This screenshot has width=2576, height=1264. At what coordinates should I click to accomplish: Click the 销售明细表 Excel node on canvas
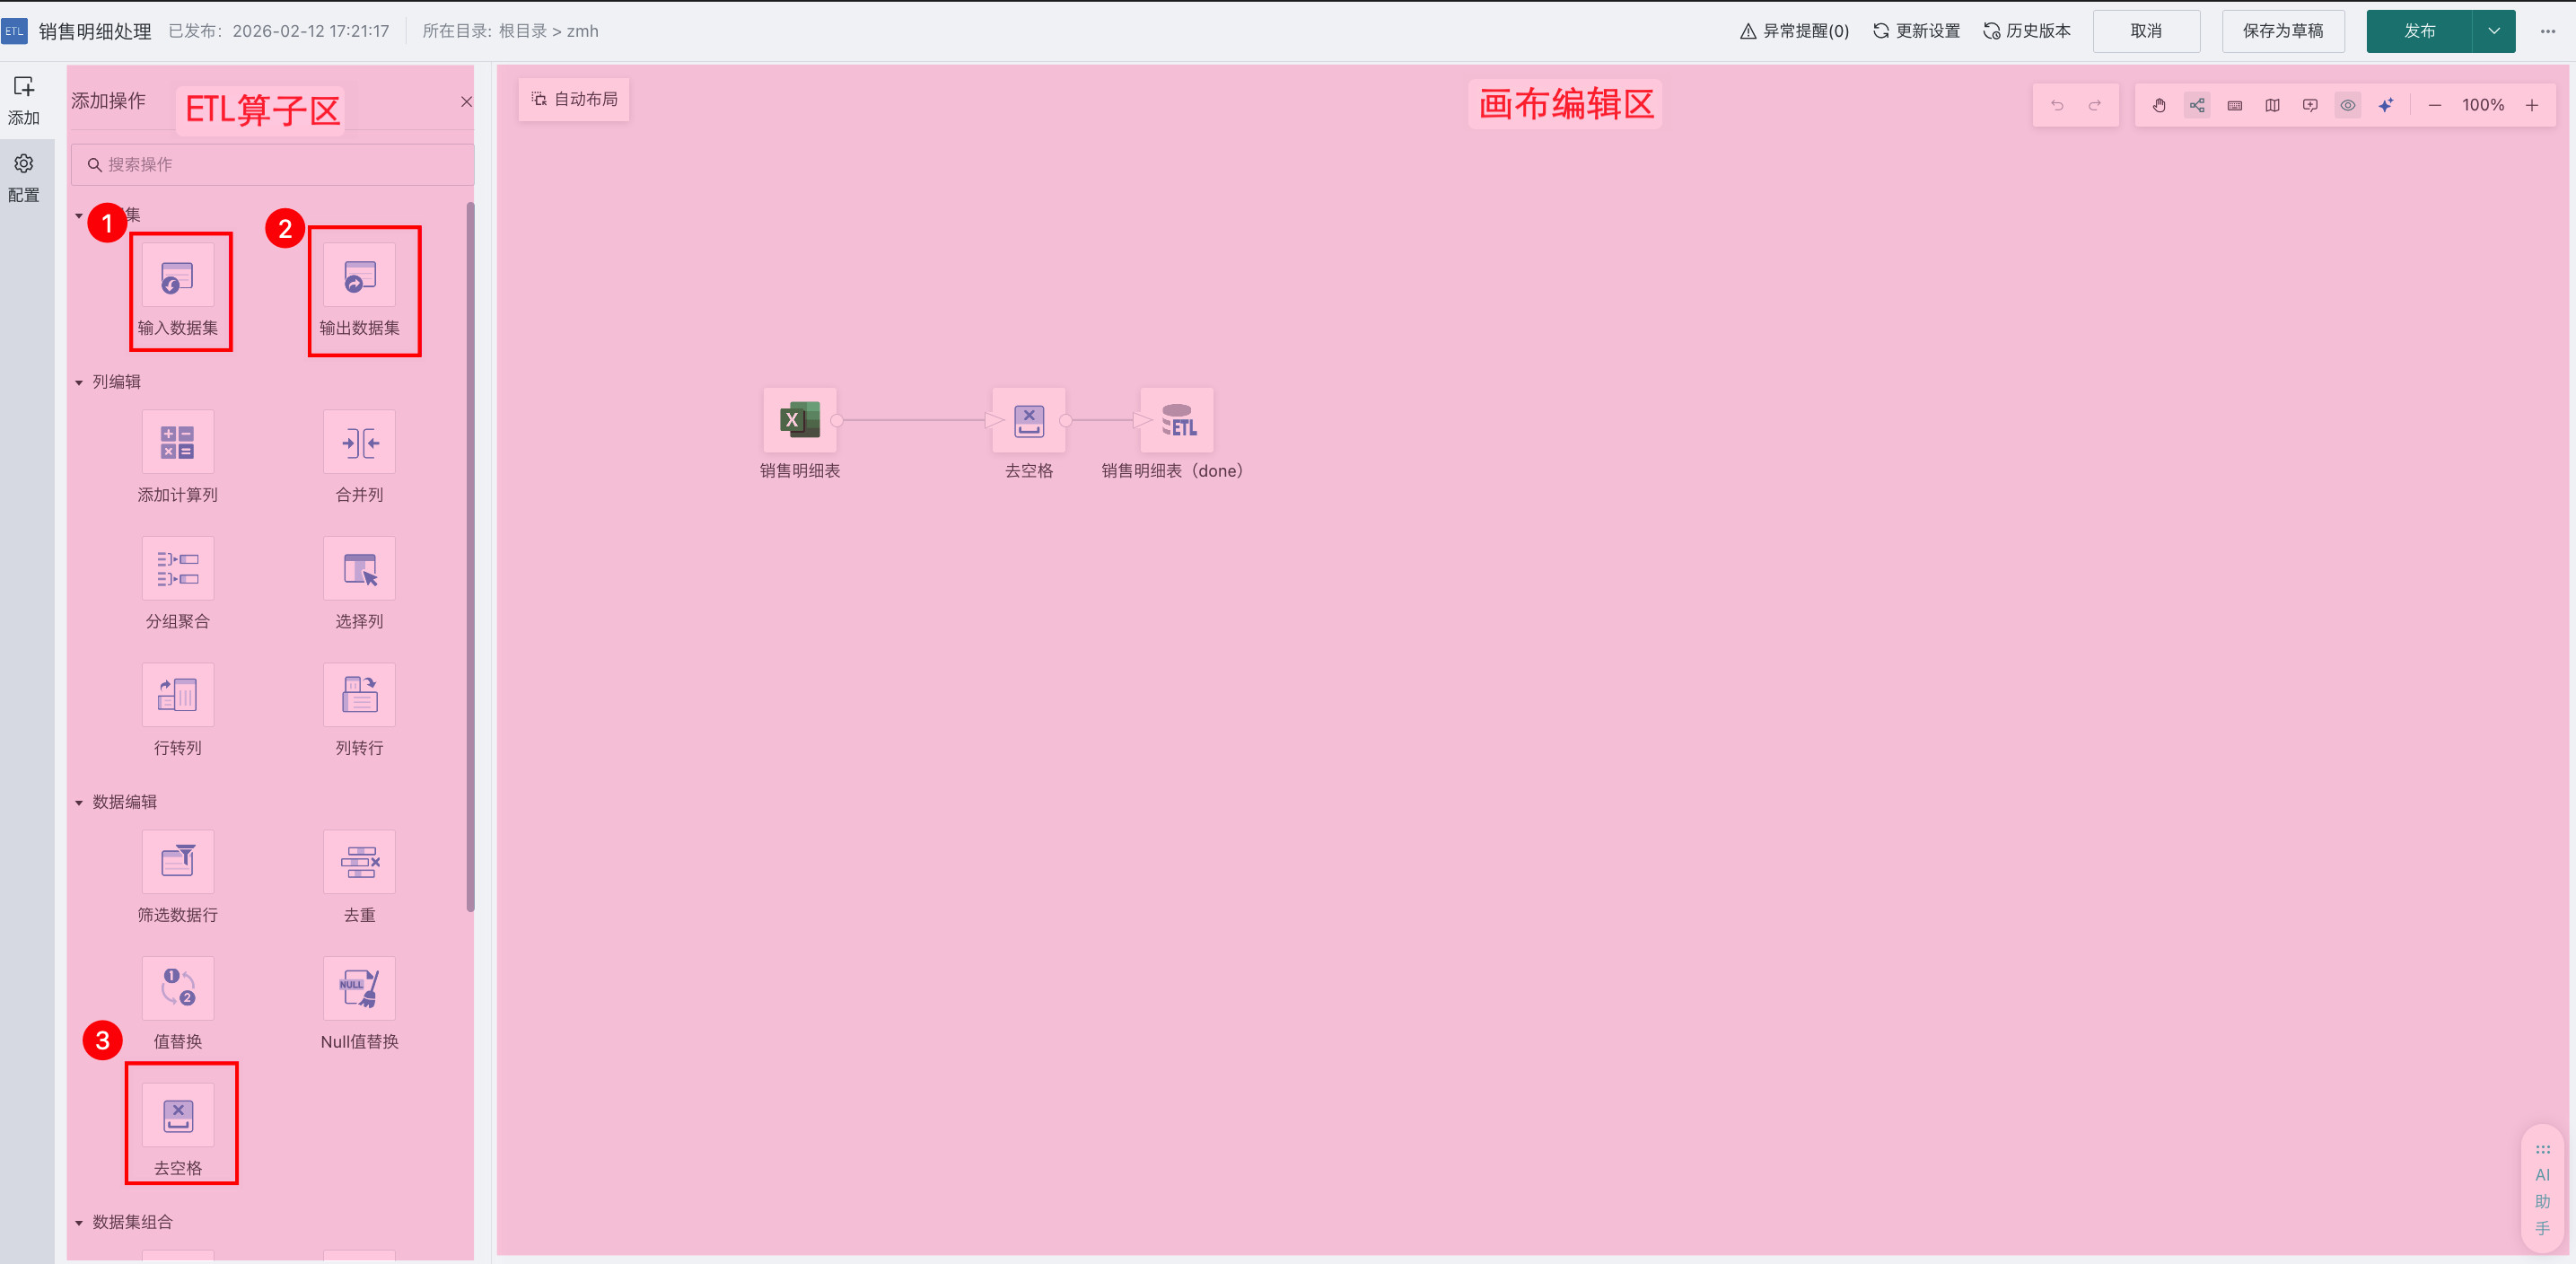tap(799, 420)
